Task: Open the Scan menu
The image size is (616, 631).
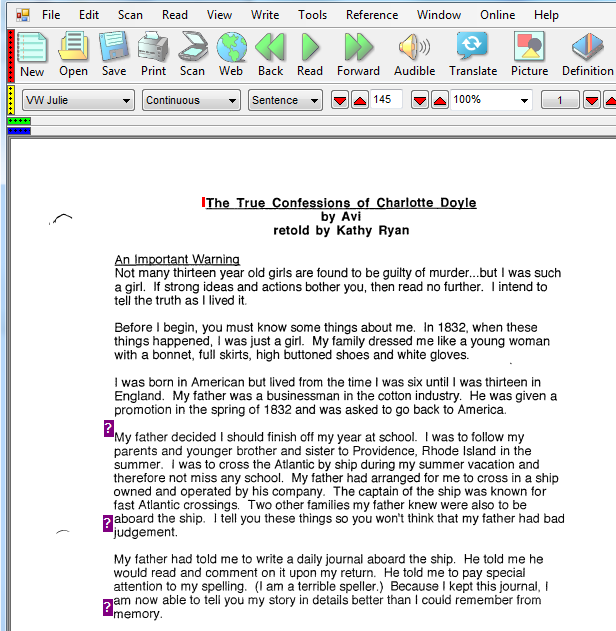Action: point(130,15)
